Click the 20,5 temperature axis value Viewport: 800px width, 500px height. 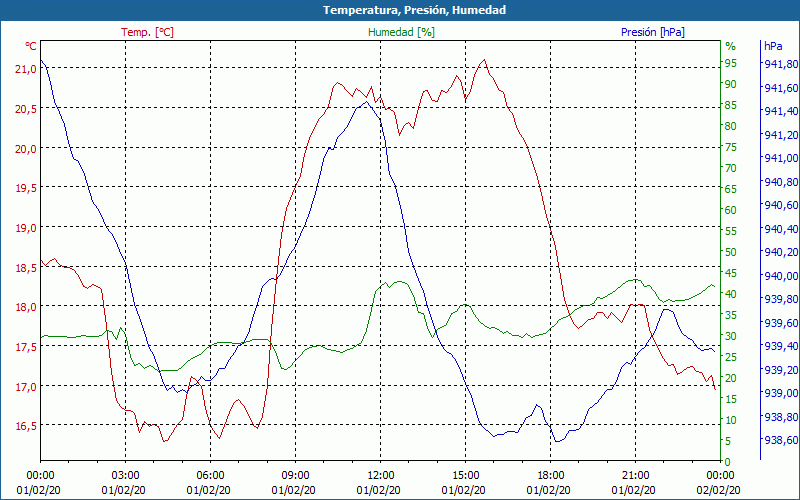point(26,109)
